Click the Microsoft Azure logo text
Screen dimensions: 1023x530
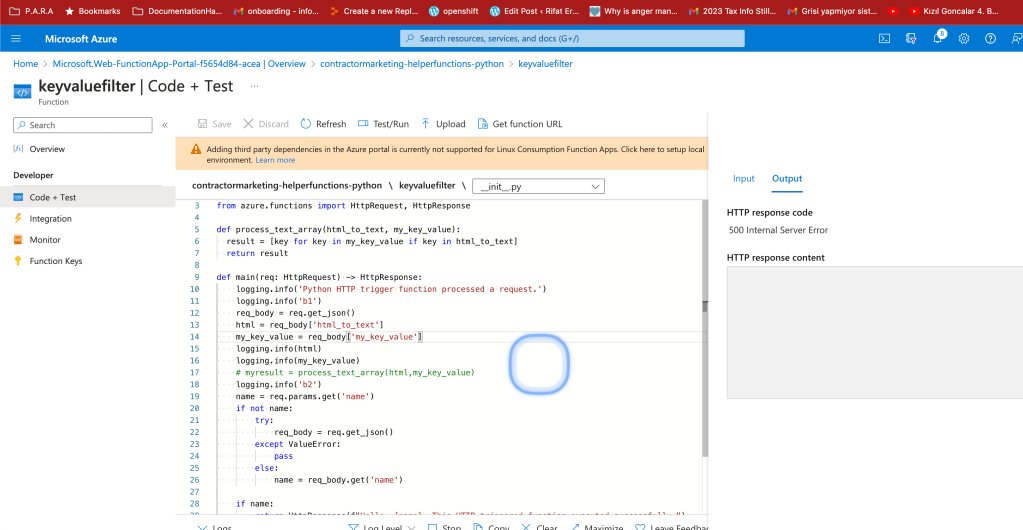(x=81, y=39)
